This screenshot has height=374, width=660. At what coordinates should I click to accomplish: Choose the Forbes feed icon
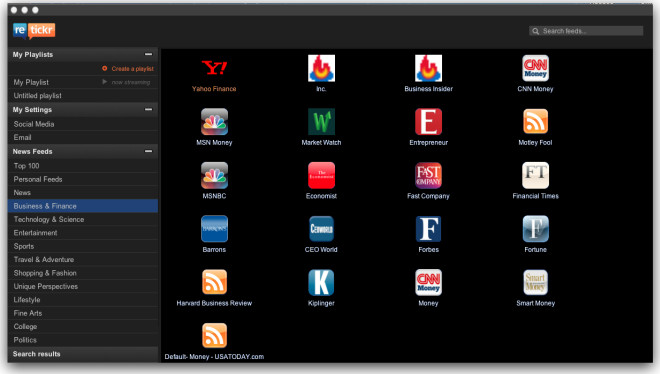click(428, 228)
